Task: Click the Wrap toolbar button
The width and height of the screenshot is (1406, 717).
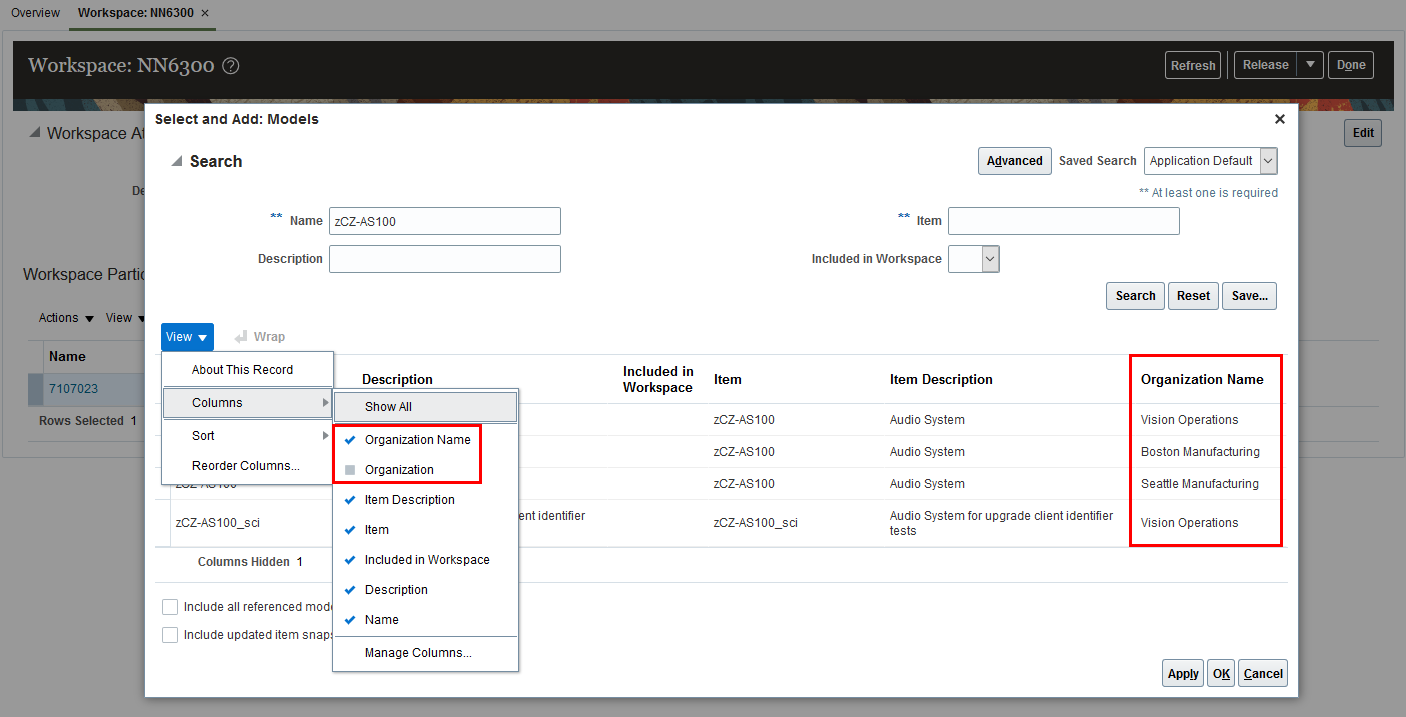Action: click(260, 337)
